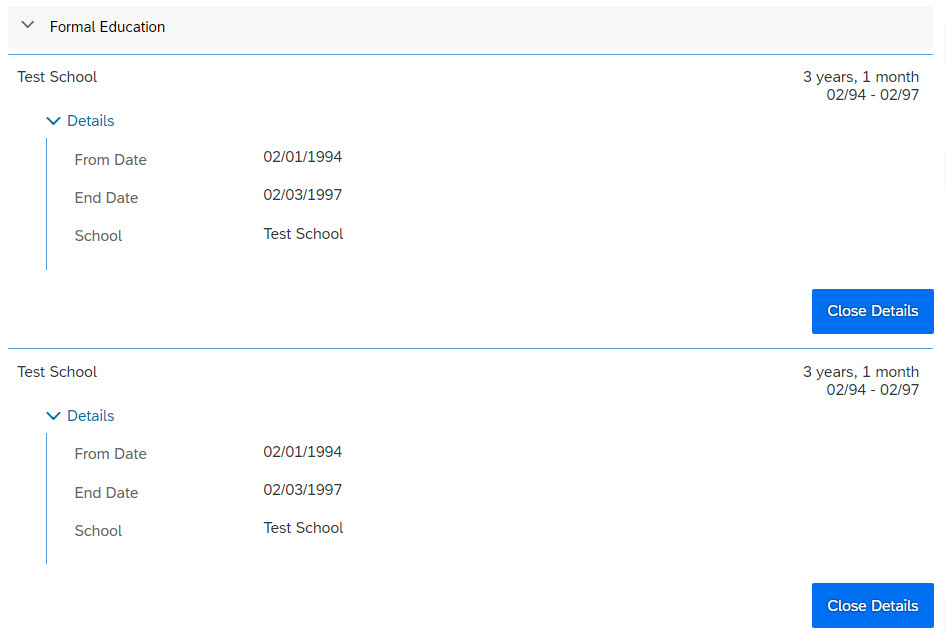The image size is (945, 635).
Task: Collapse the Details chevron in first entry
Action: (53, 121)
